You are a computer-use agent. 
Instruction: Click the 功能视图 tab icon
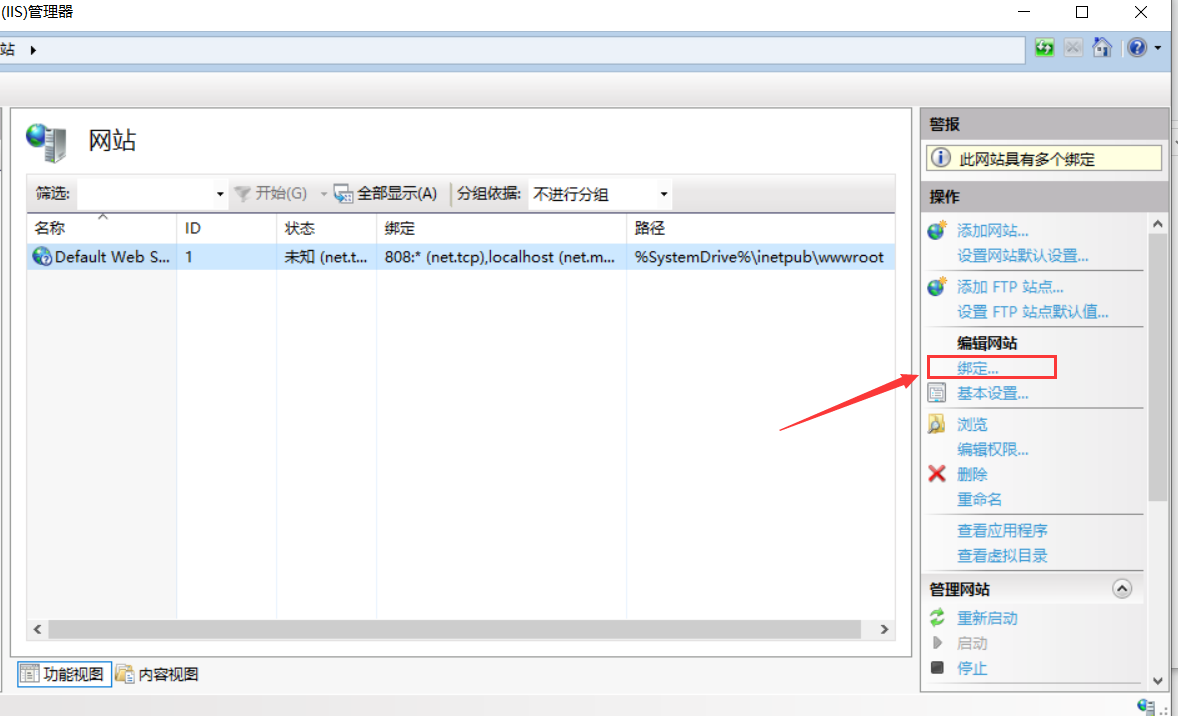click(30, 674)
